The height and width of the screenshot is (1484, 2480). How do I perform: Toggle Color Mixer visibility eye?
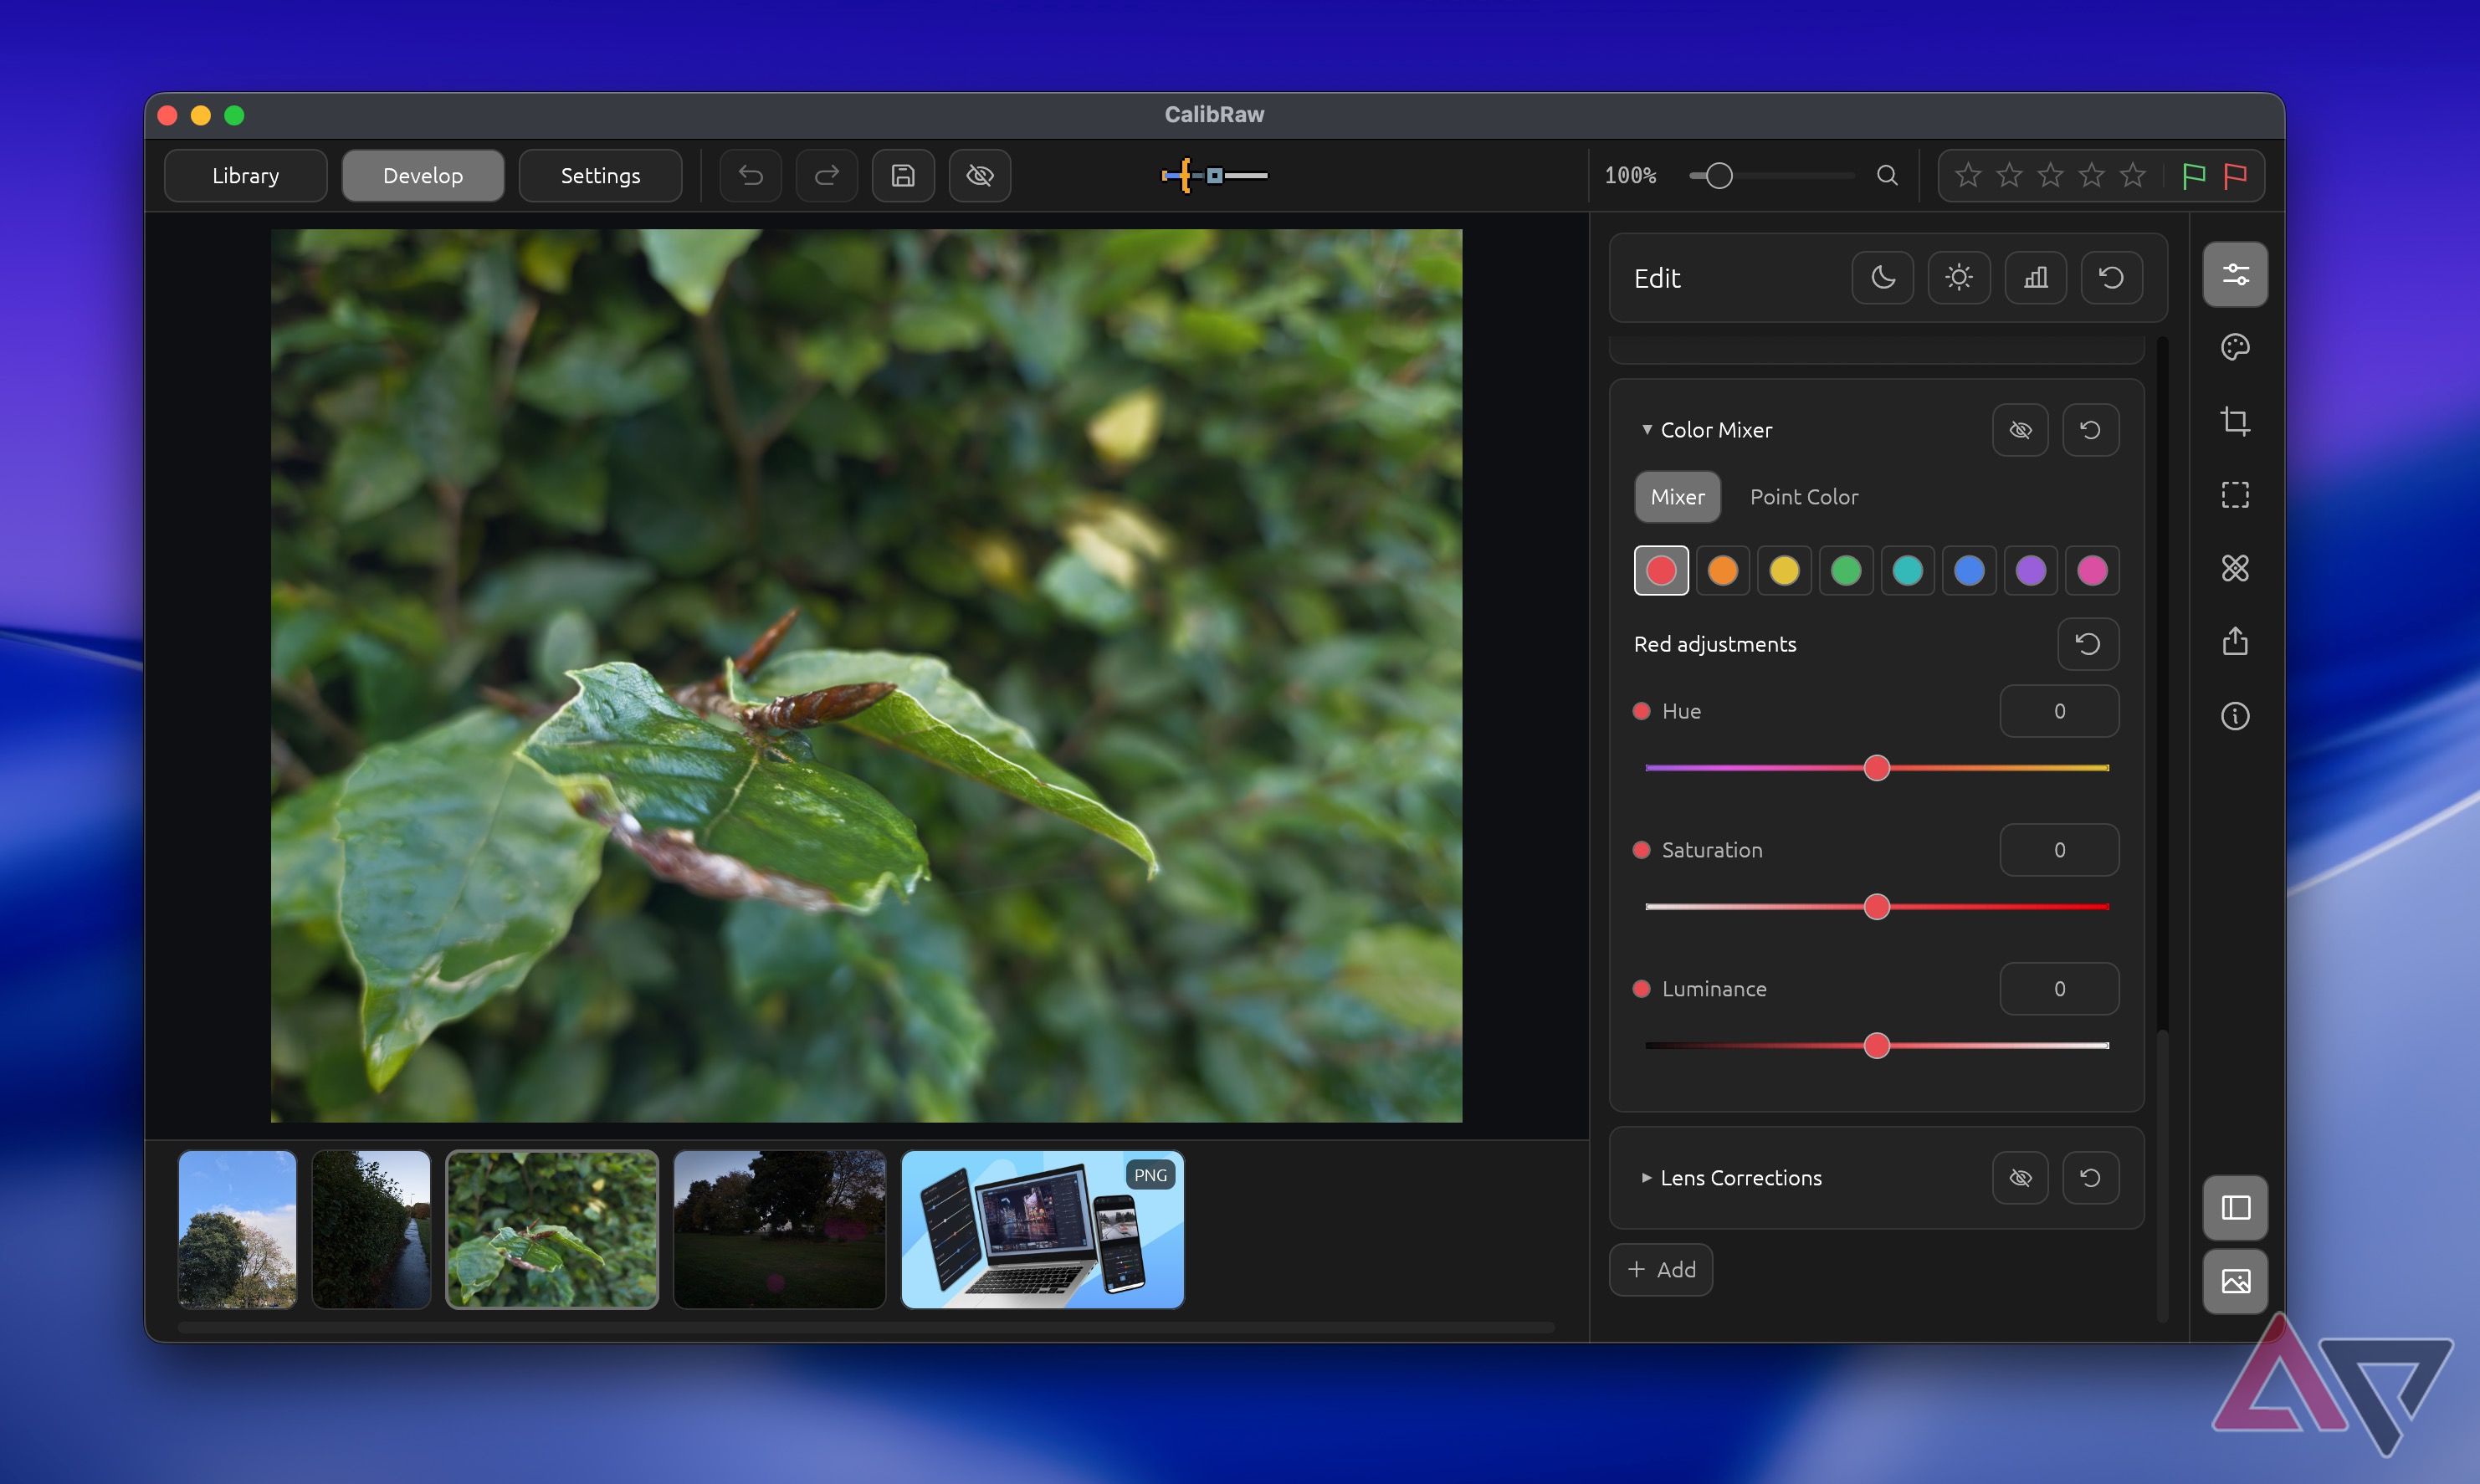(x=2020, y=430)
